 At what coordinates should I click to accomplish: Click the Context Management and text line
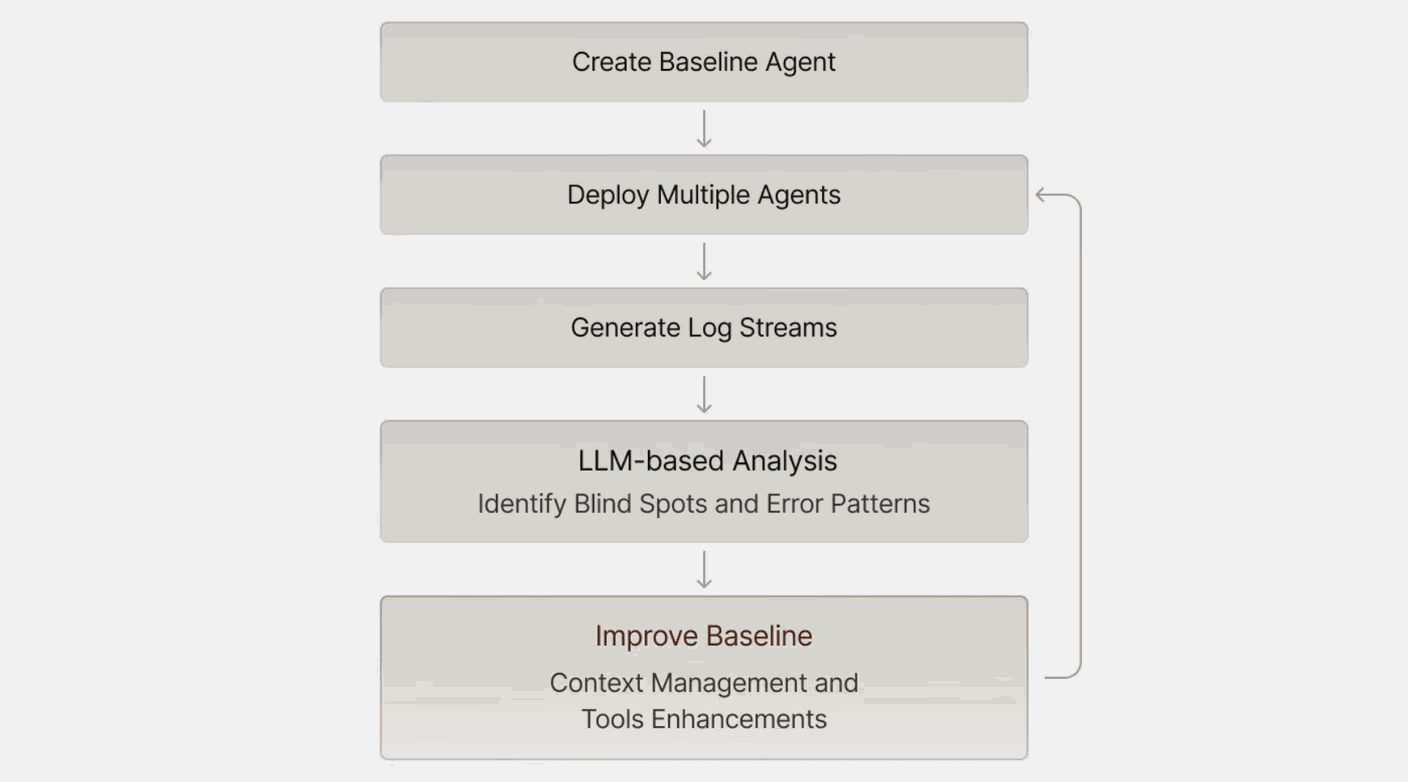(703, 683)
